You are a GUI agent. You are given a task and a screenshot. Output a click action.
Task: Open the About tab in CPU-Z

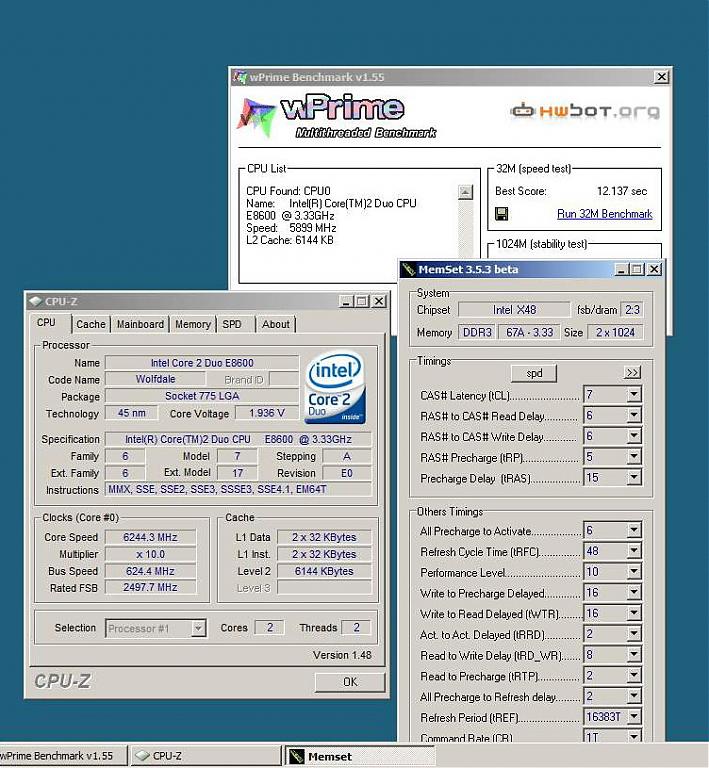(276, 324)
